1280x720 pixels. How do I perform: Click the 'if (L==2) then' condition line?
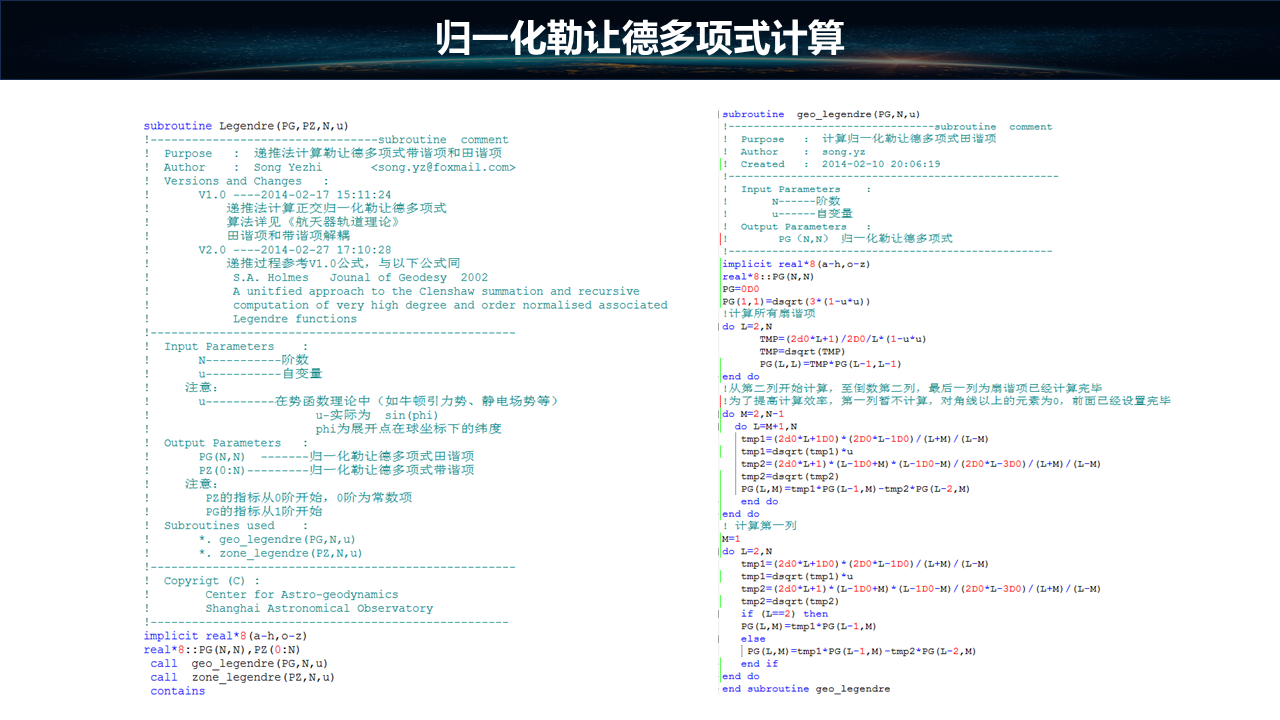pyautogui.click(x=784, y=614)
